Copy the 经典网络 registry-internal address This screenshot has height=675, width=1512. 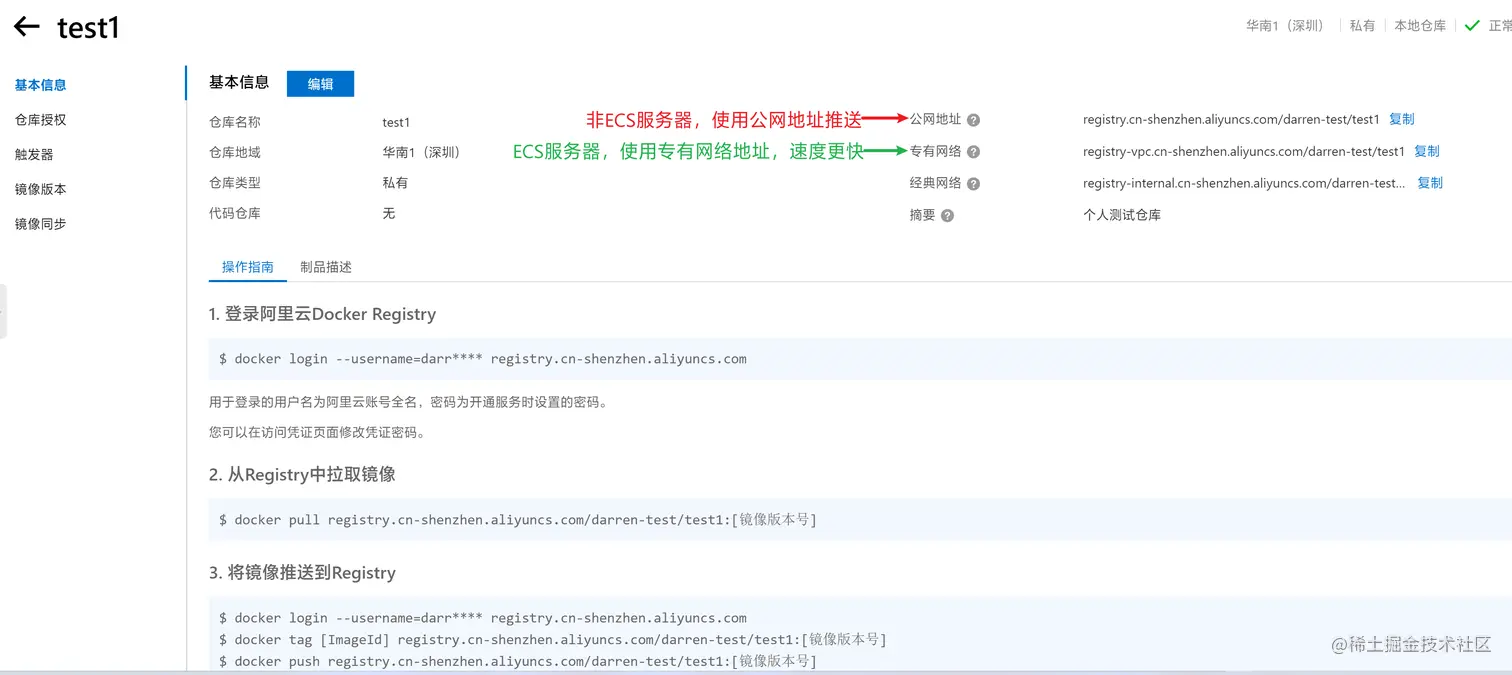tap(1430, 183)
